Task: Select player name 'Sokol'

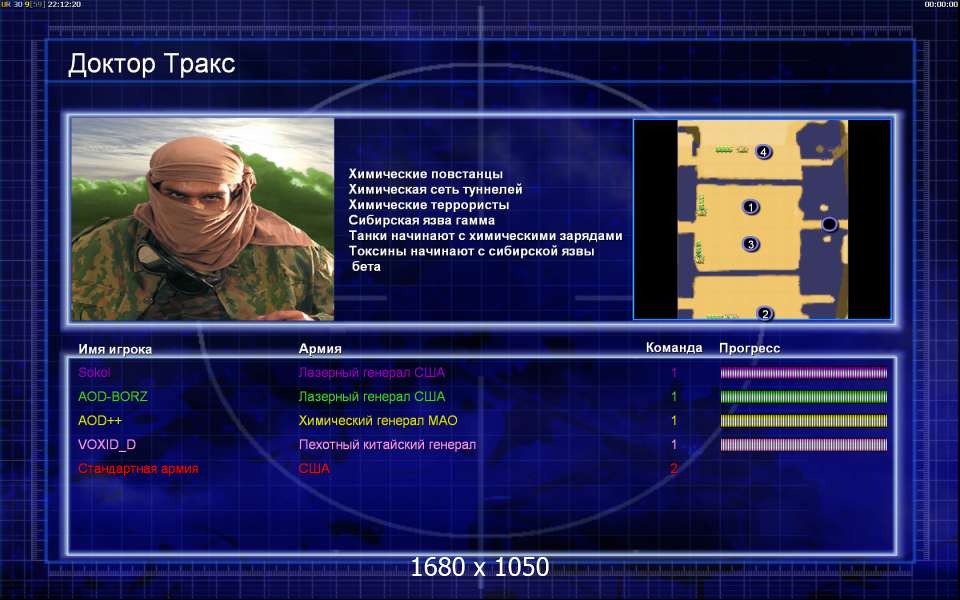Action: (94, 372)
